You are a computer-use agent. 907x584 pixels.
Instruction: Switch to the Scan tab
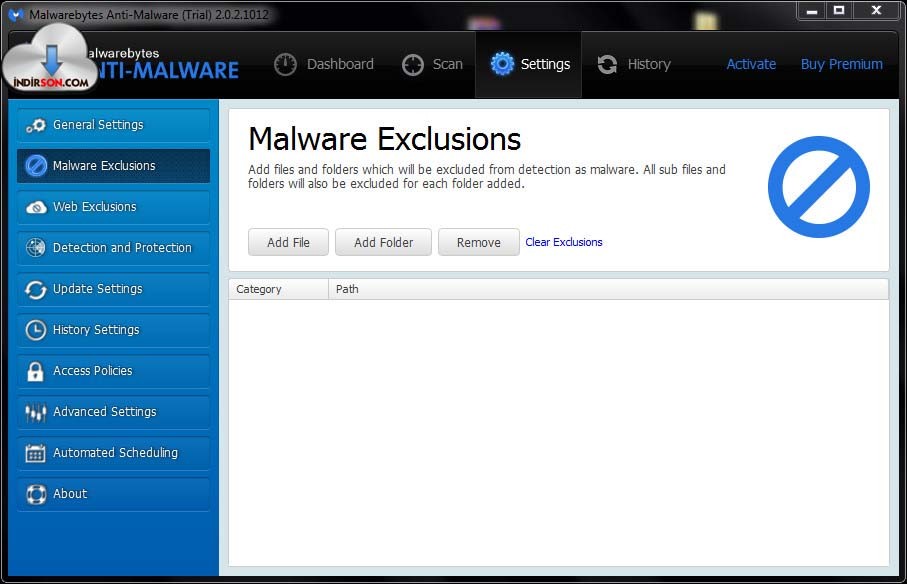[x=433, y=64]
